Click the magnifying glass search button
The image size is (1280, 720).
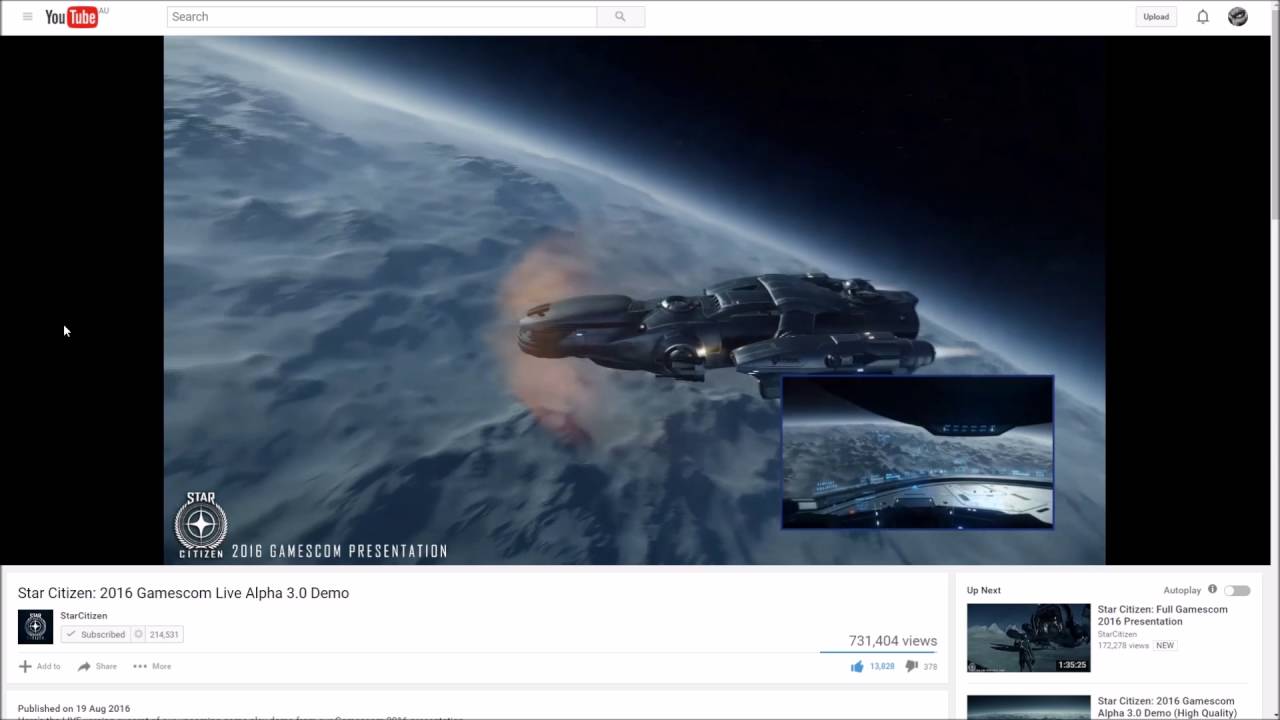620,17
